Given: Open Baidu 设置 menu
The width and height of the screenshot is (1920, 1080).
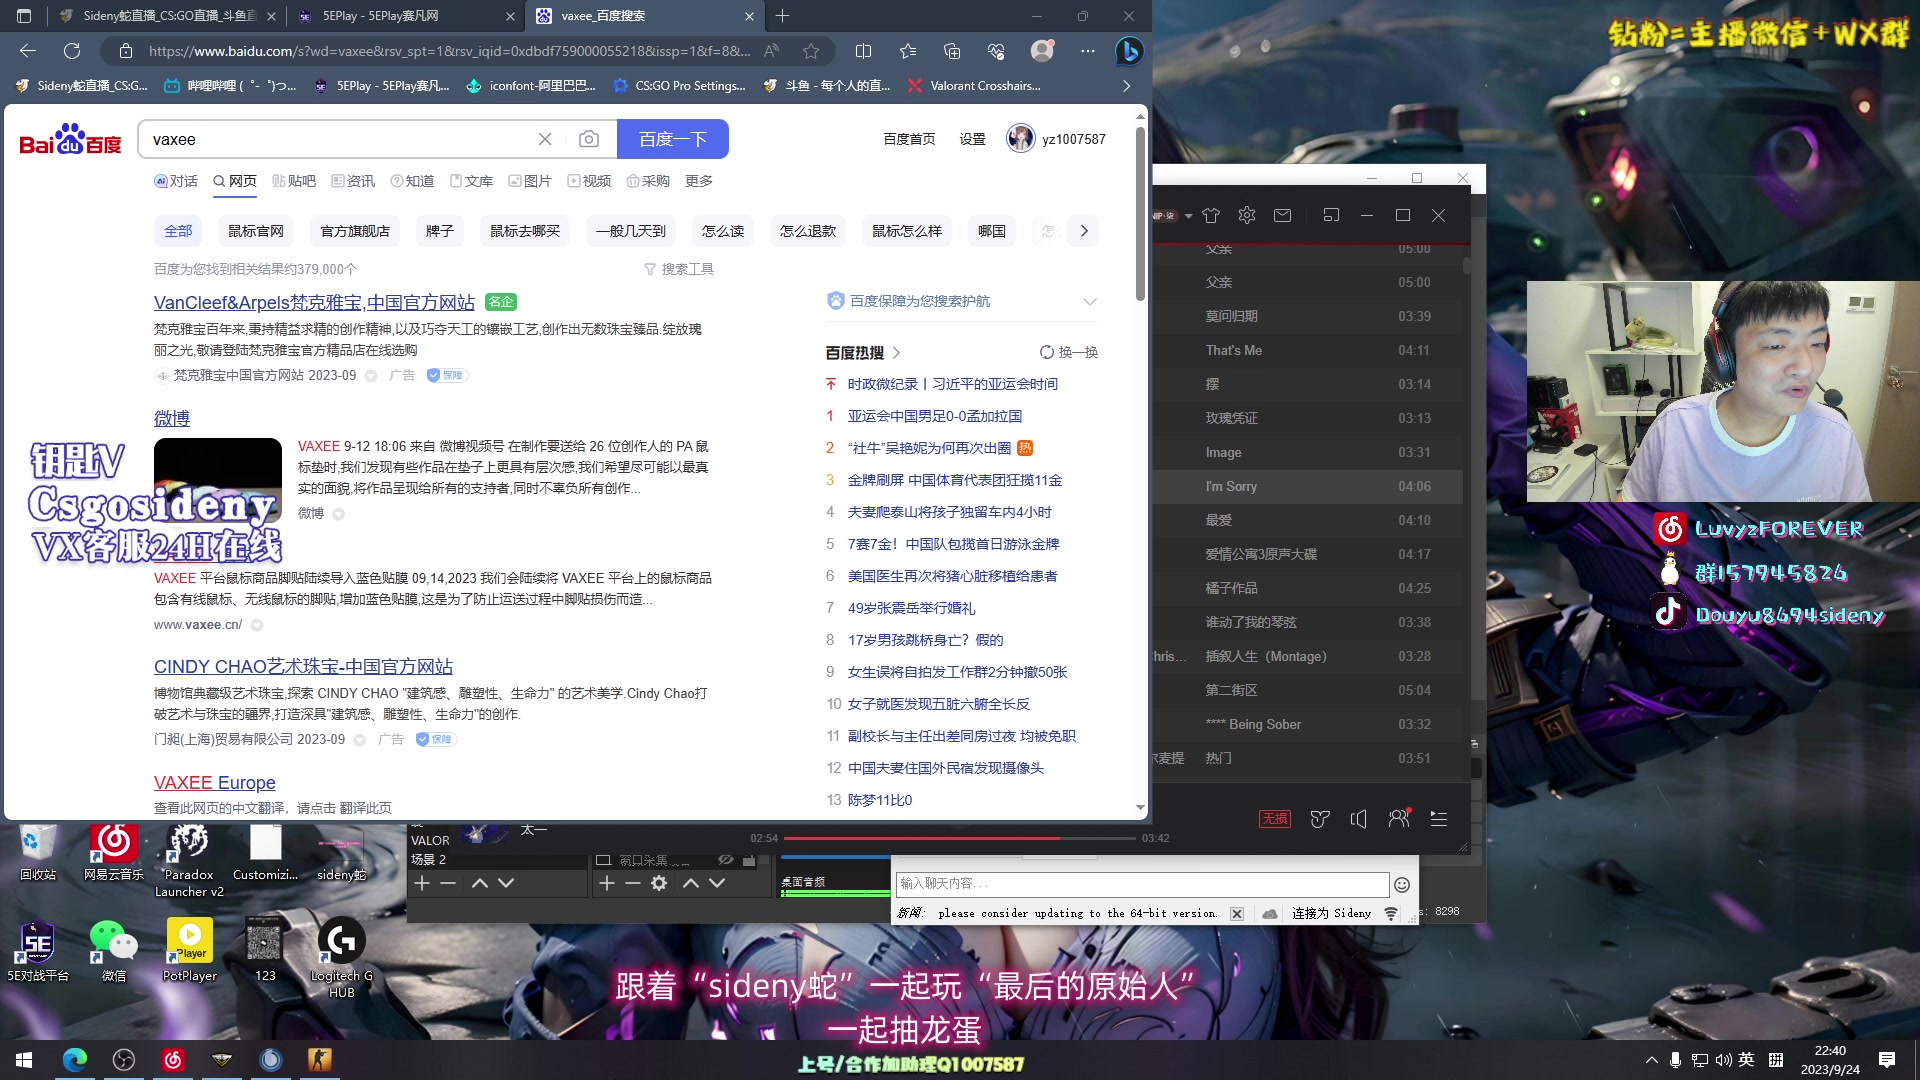Looking at the screenshot, I should pyautogui.click(x=973, y=139).
